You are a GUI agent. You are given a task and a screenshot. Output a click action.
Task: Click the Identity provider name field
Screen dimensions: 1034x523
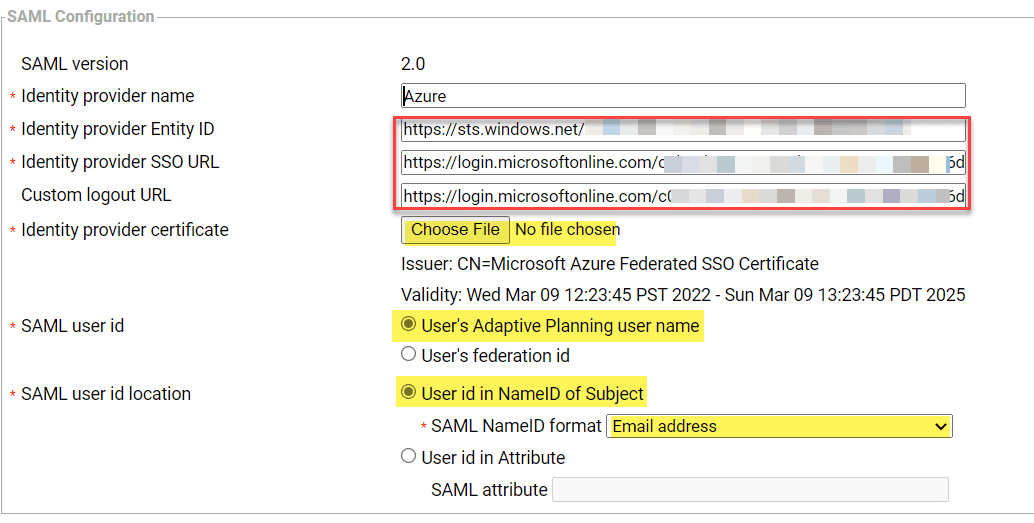click(683, 96)
